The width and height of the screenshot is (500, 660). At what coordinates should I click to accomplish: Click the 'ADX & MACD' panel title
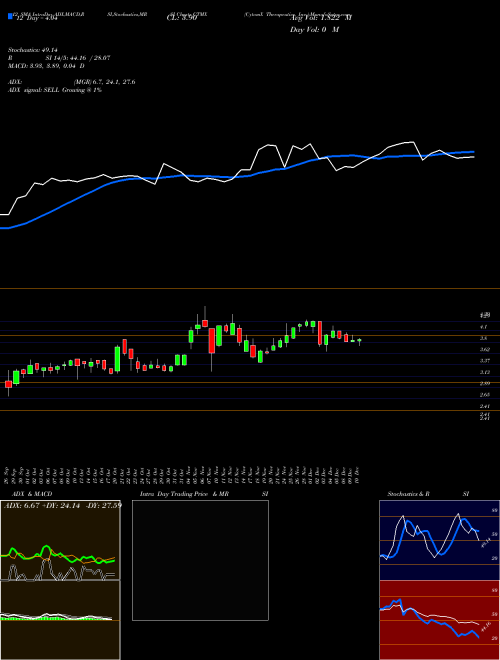pyautogui.click(x=32, y=494)
